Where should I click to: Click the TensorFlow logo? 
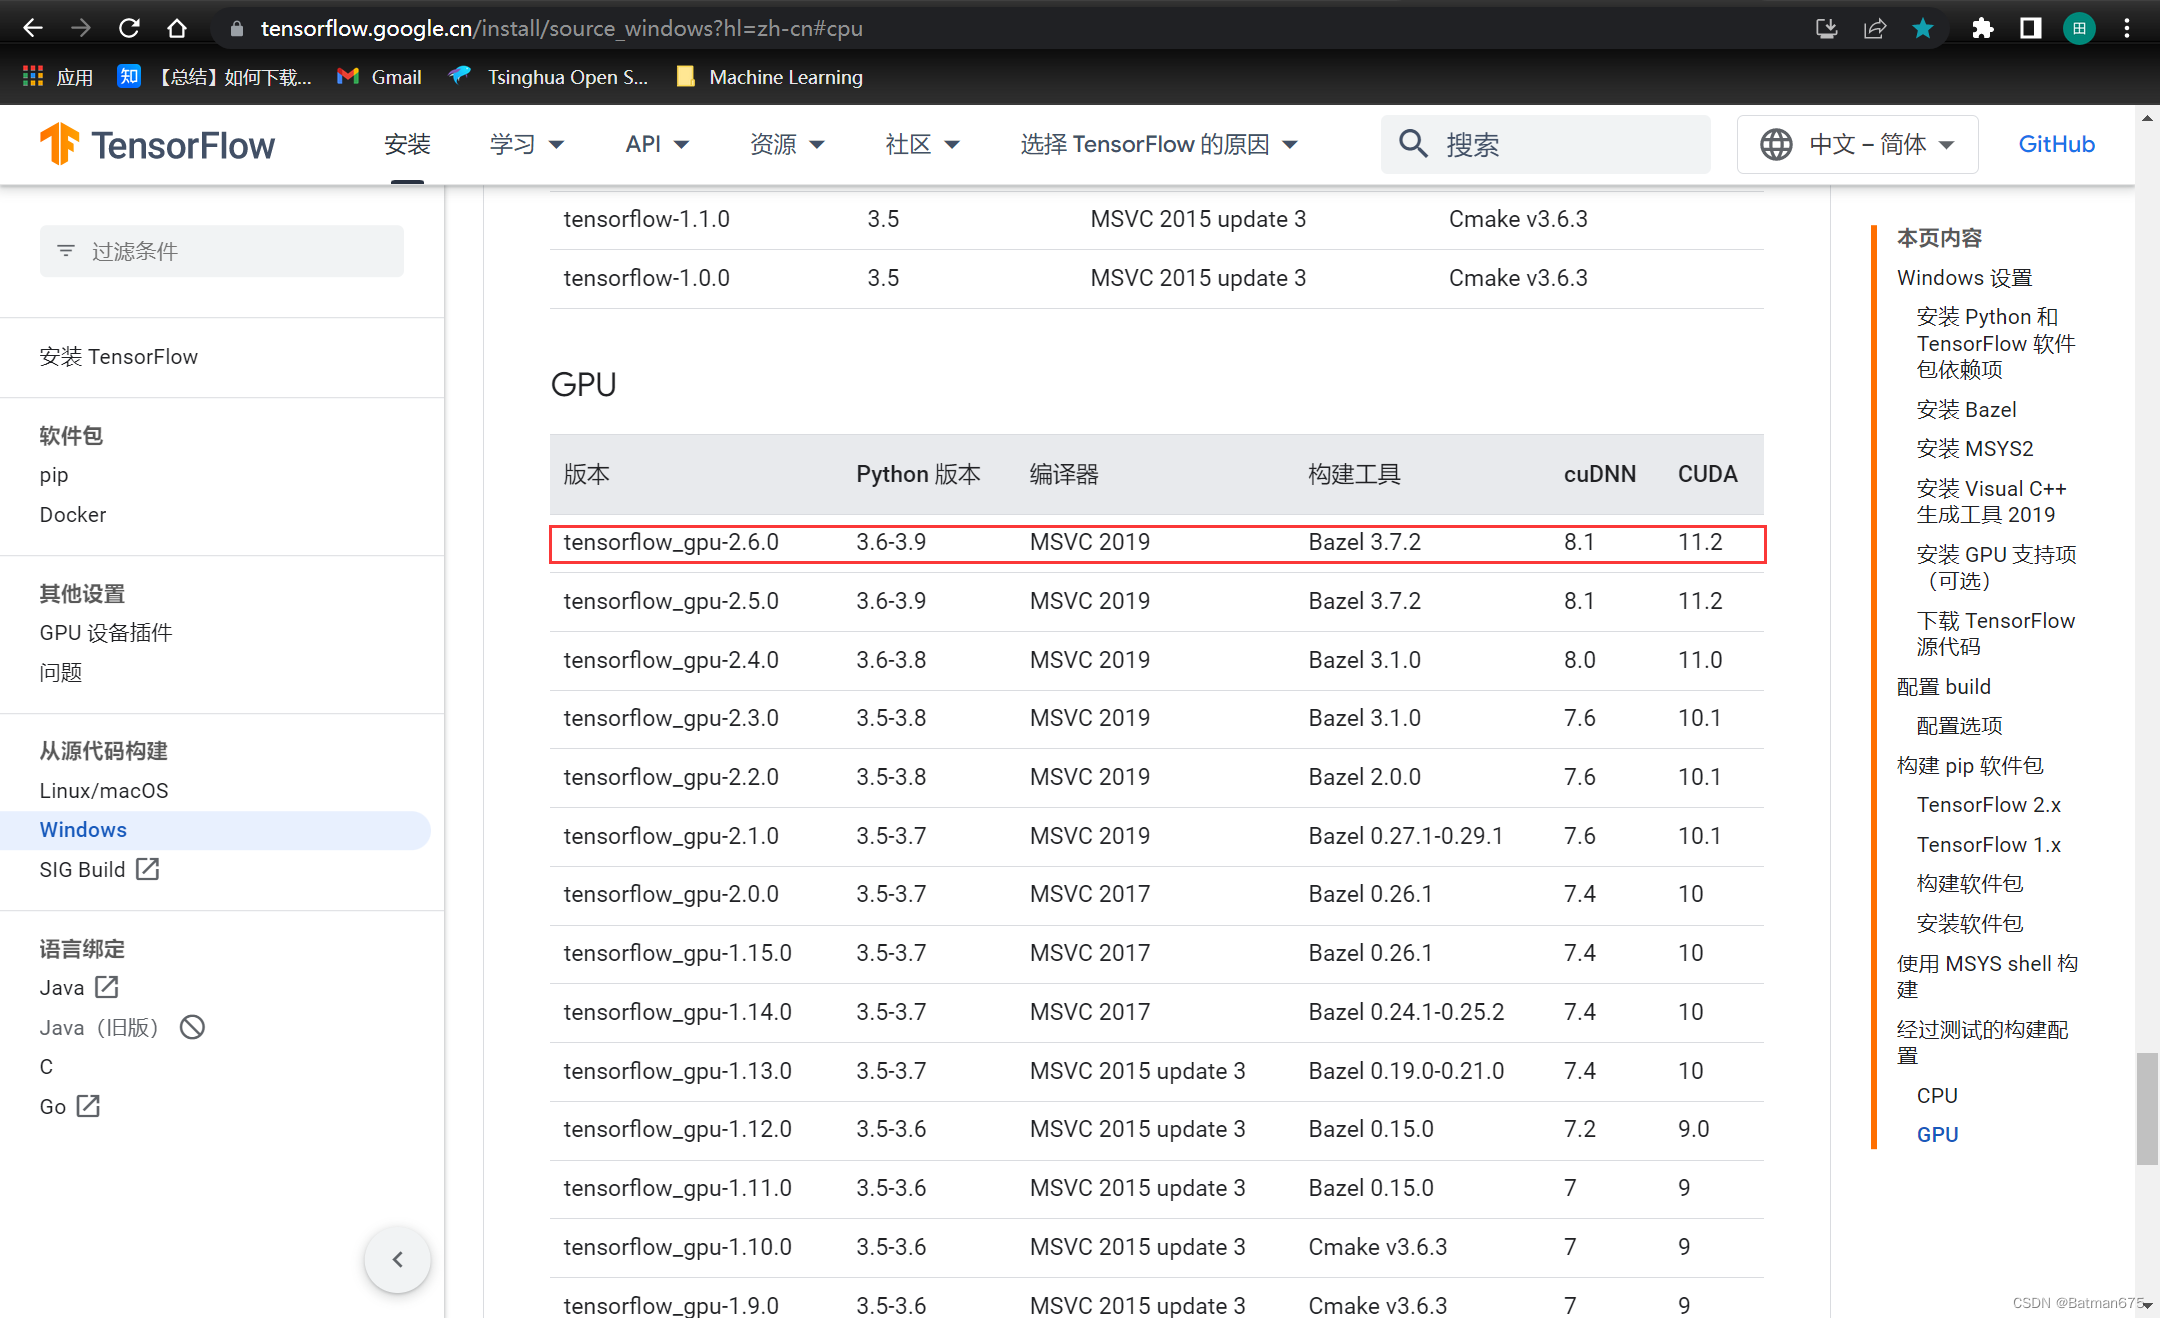[x=157, y=145]
